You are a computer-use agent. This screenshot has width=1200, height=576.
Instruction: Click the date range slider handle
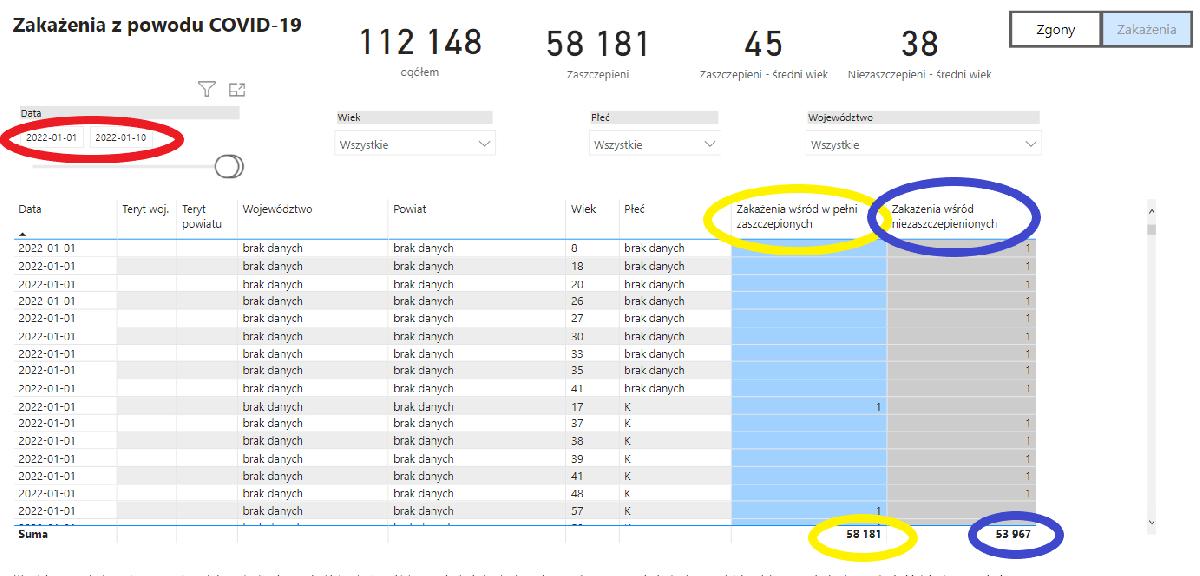(229, 166)
